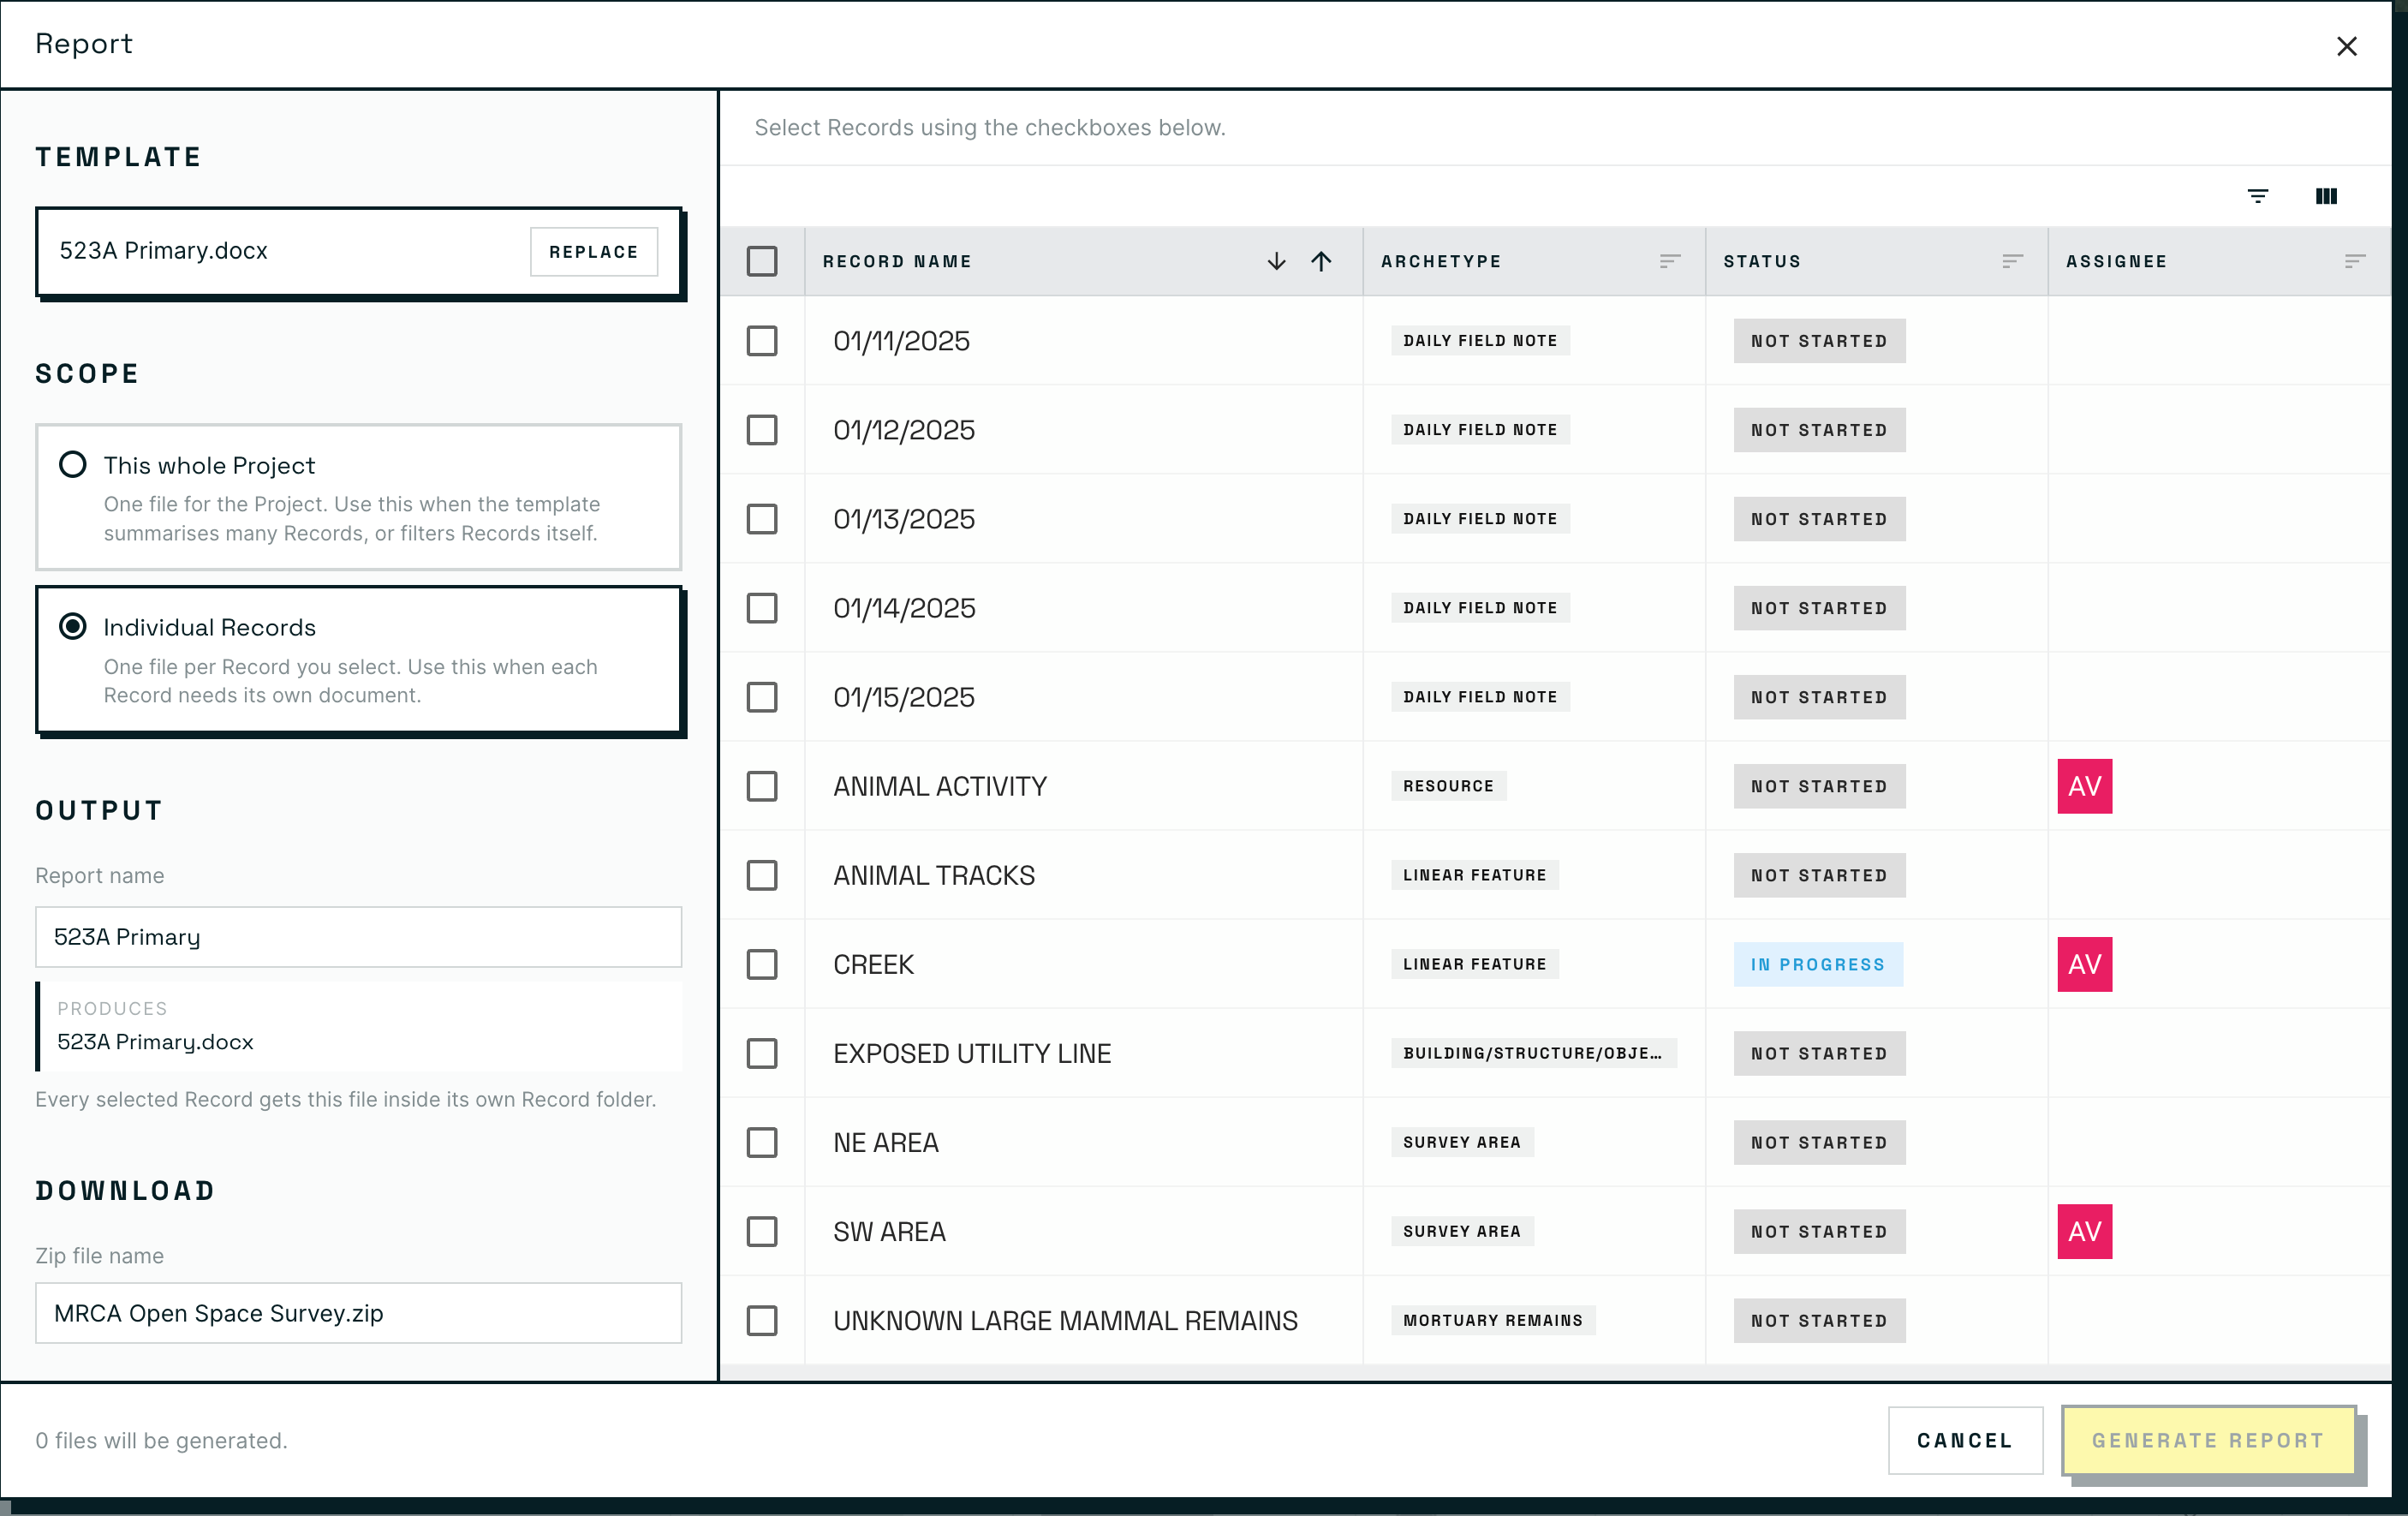This screenshot has width=2408, height=1516.
Task: Click the Replace template button
Action: click(594, 252)
